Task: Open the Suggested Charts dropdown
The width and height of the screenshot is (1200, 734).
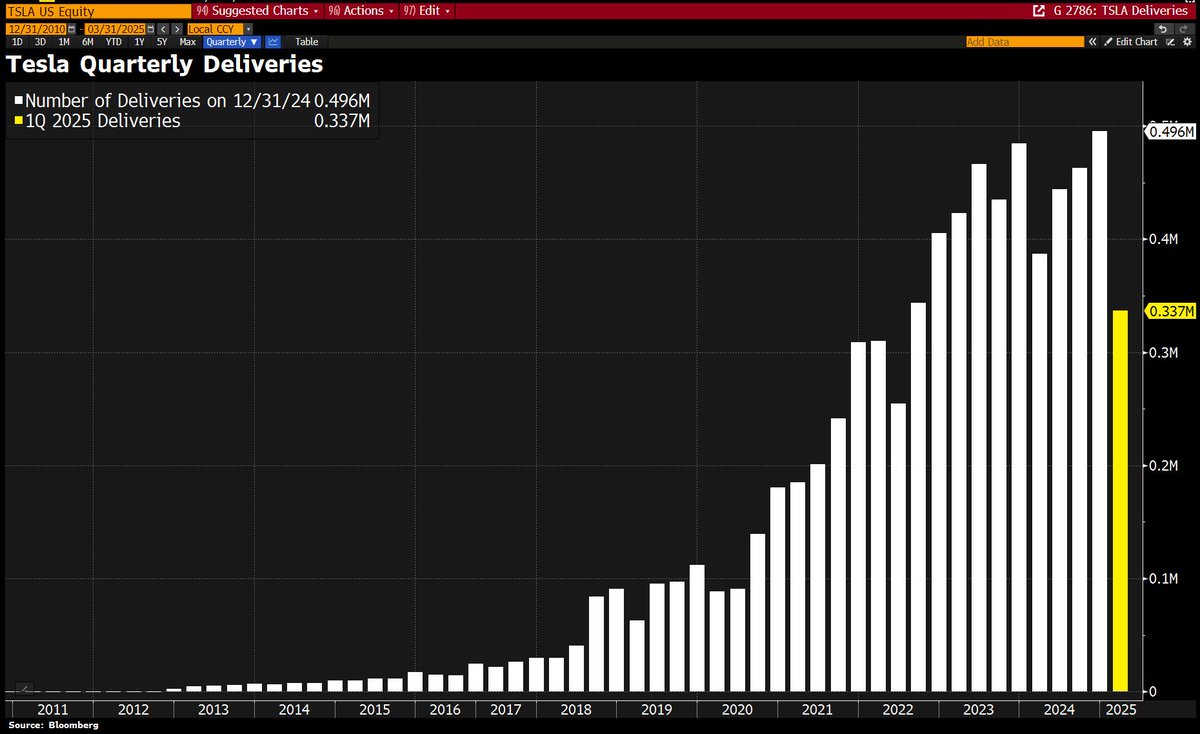Action: click(x=258, y=11)
